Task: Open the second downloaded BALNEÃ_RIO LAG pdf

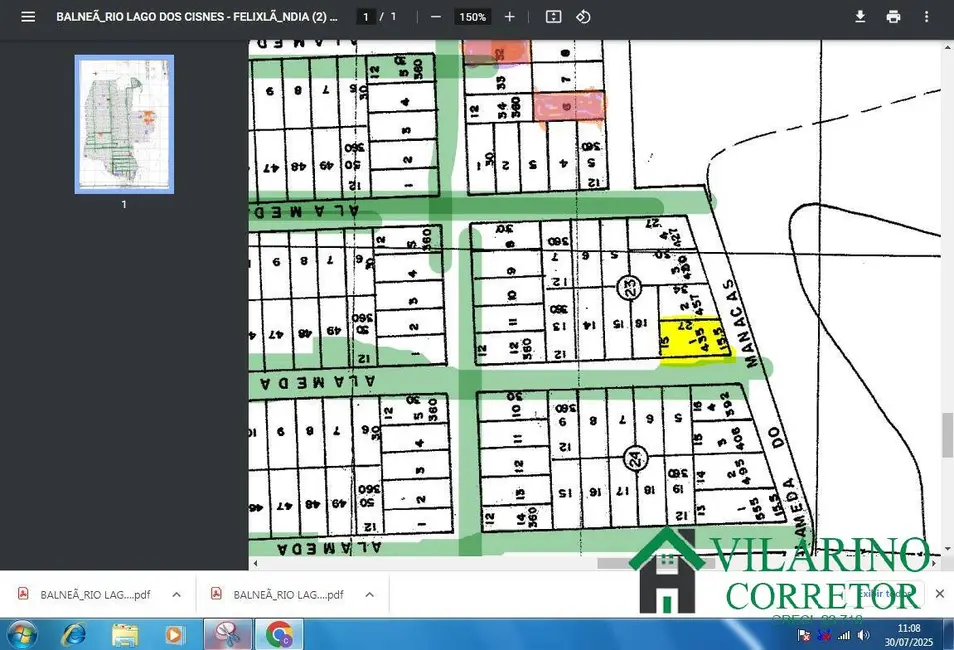Action: [278, 594]
